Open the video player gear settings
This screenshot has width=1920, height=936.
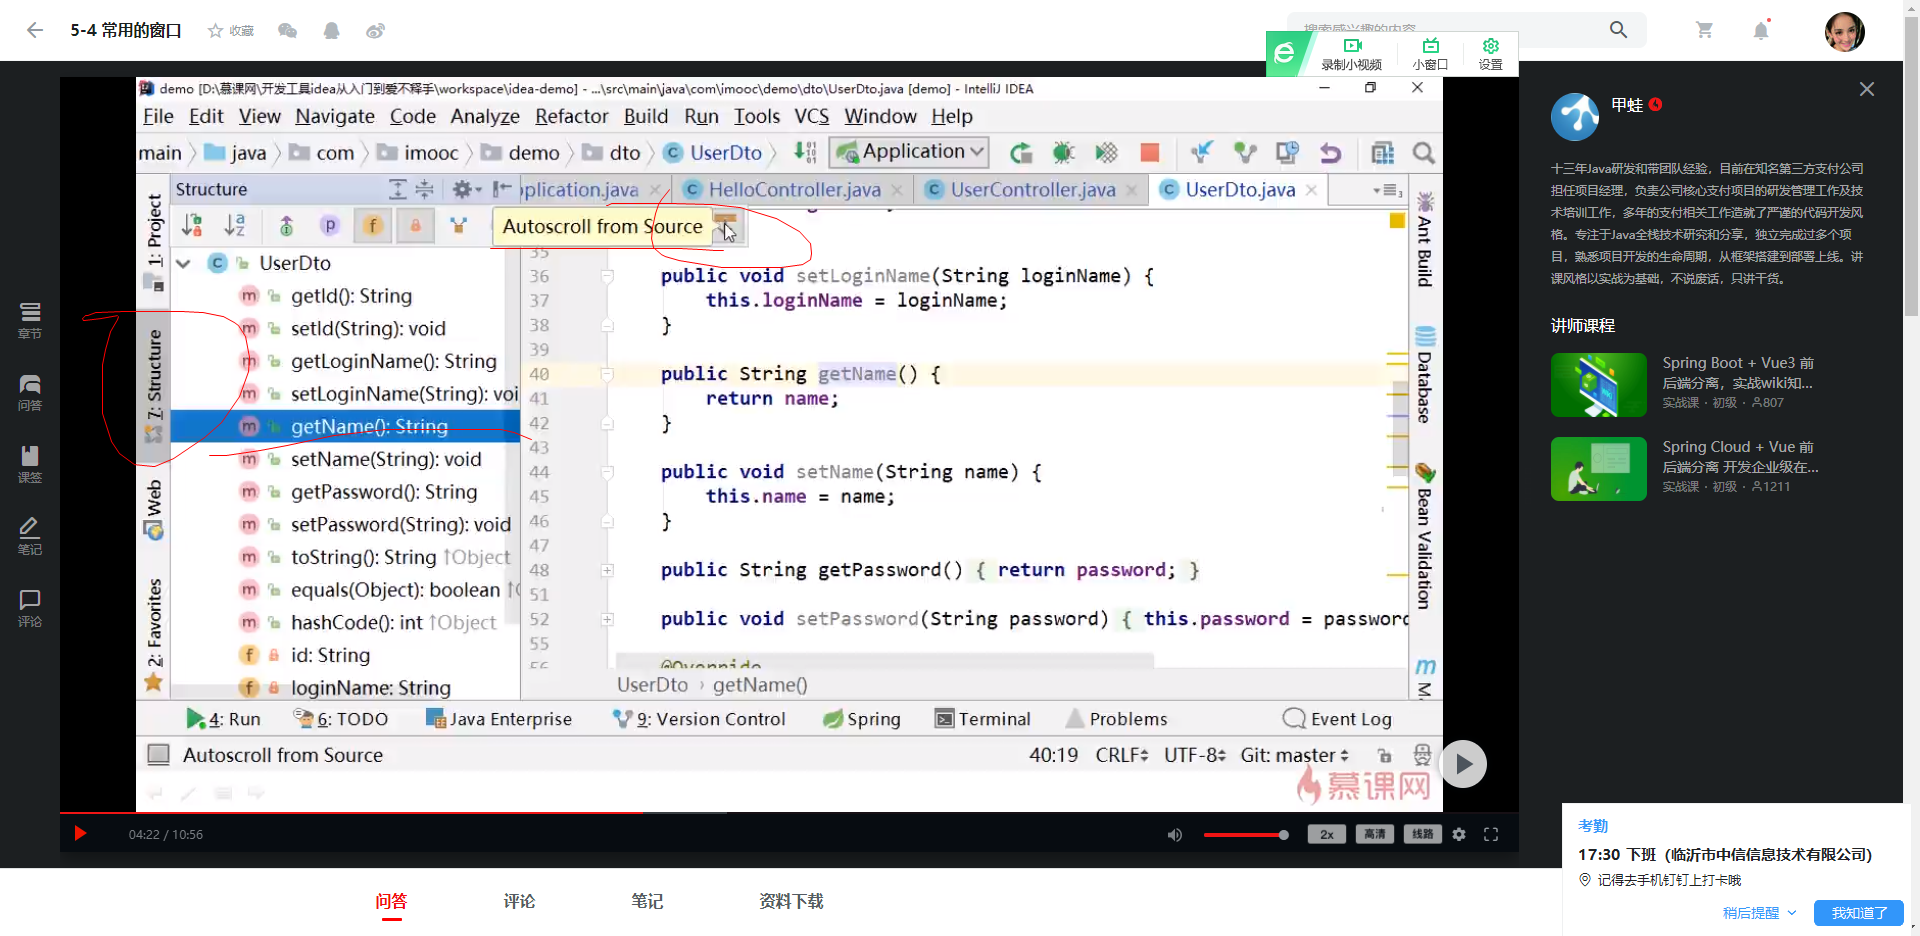coord(1459,834)
